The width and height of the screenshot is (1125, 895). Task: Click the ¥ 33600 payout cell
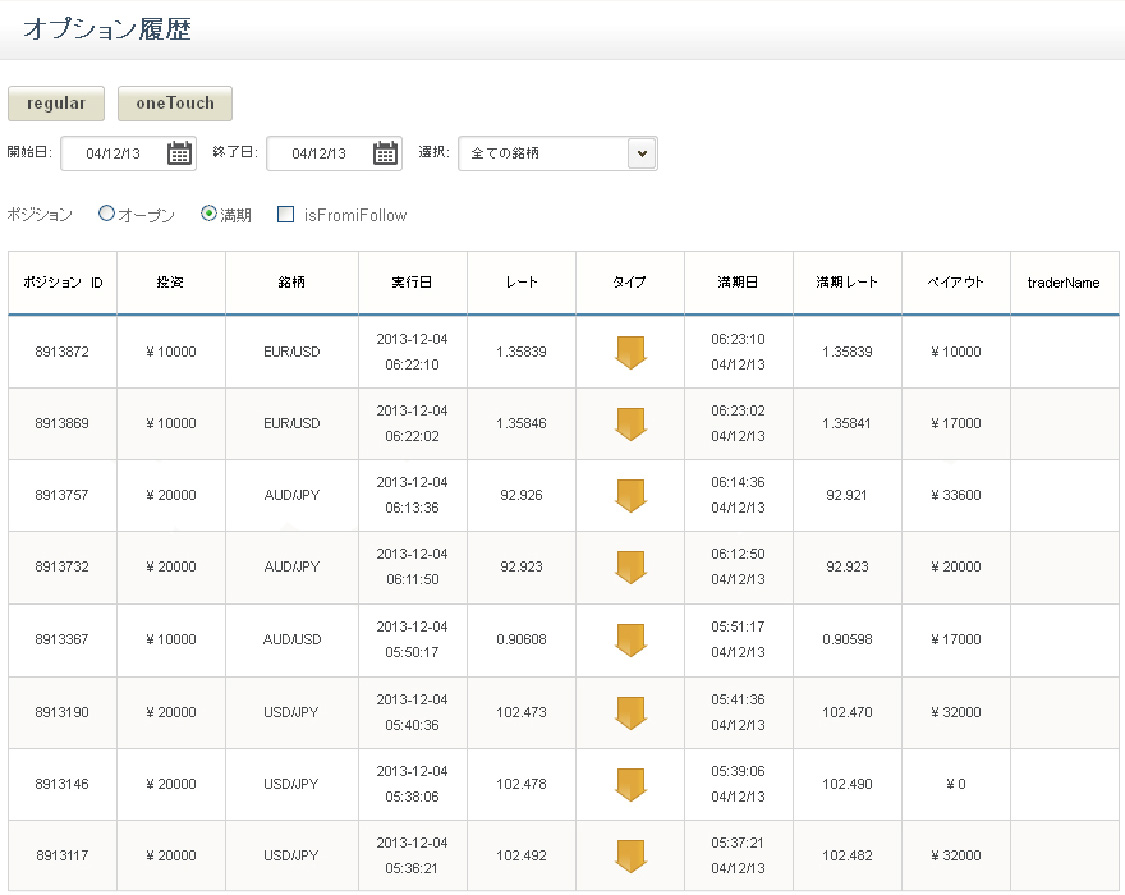click(956, 495)
